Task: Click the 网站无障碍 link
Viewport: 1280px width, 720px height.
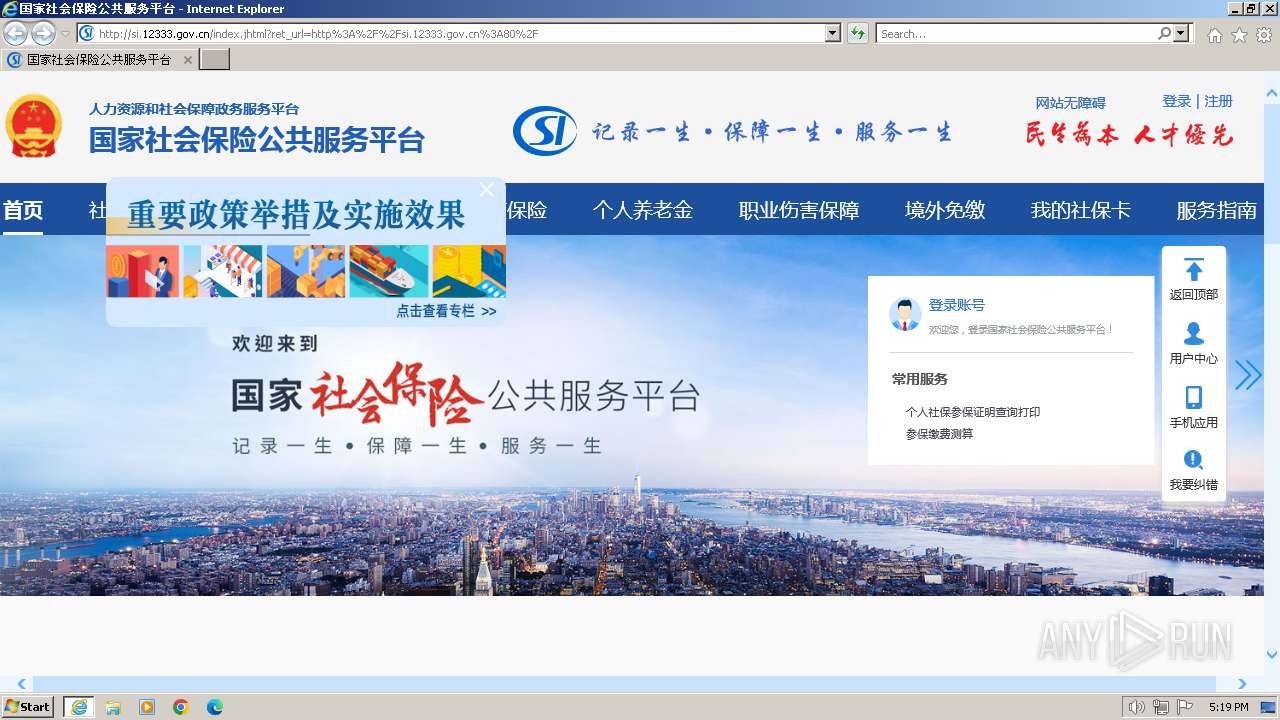Action: [1070, 103]
